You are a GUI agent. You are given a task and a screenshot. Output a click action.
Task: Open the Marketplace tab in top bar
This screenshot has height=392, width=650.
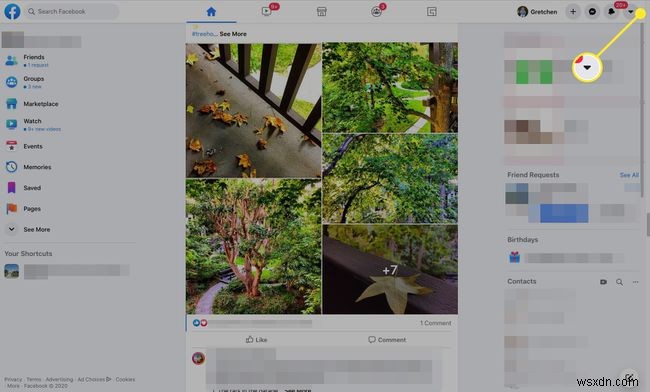322,12
